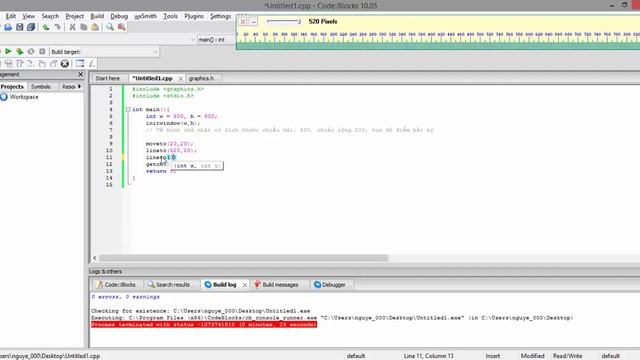The width and height of the screenshot is (640, 360).
Task: Adjust the ruler opacity slider
Action: click(284, 21)
